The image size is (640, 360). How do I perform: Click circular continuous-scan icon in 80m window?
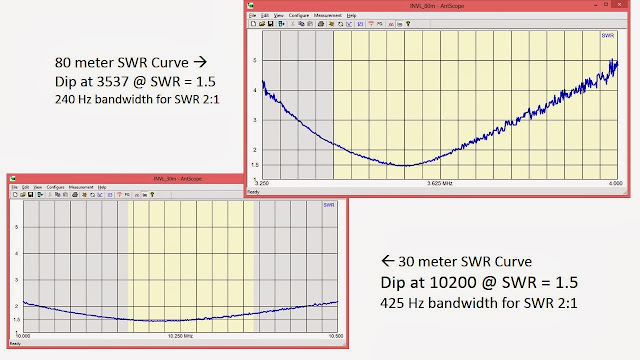click(340, 24)
